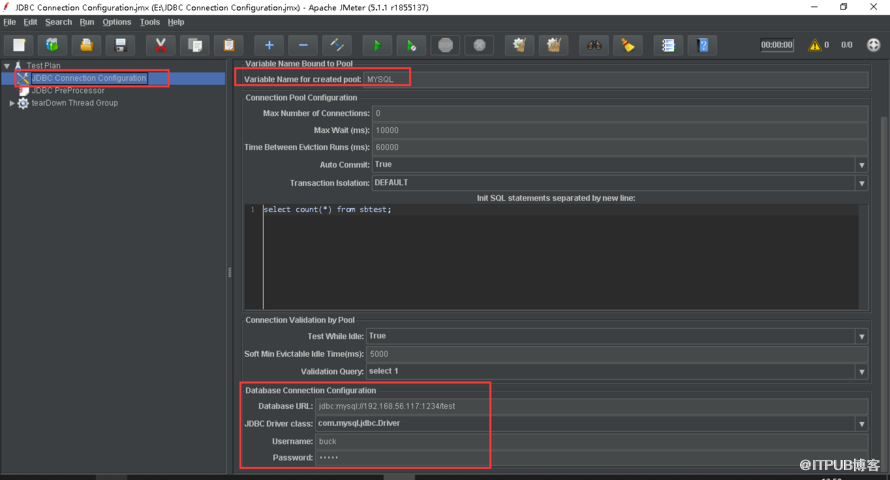Open the Run menu

click(x=87, y=22)
